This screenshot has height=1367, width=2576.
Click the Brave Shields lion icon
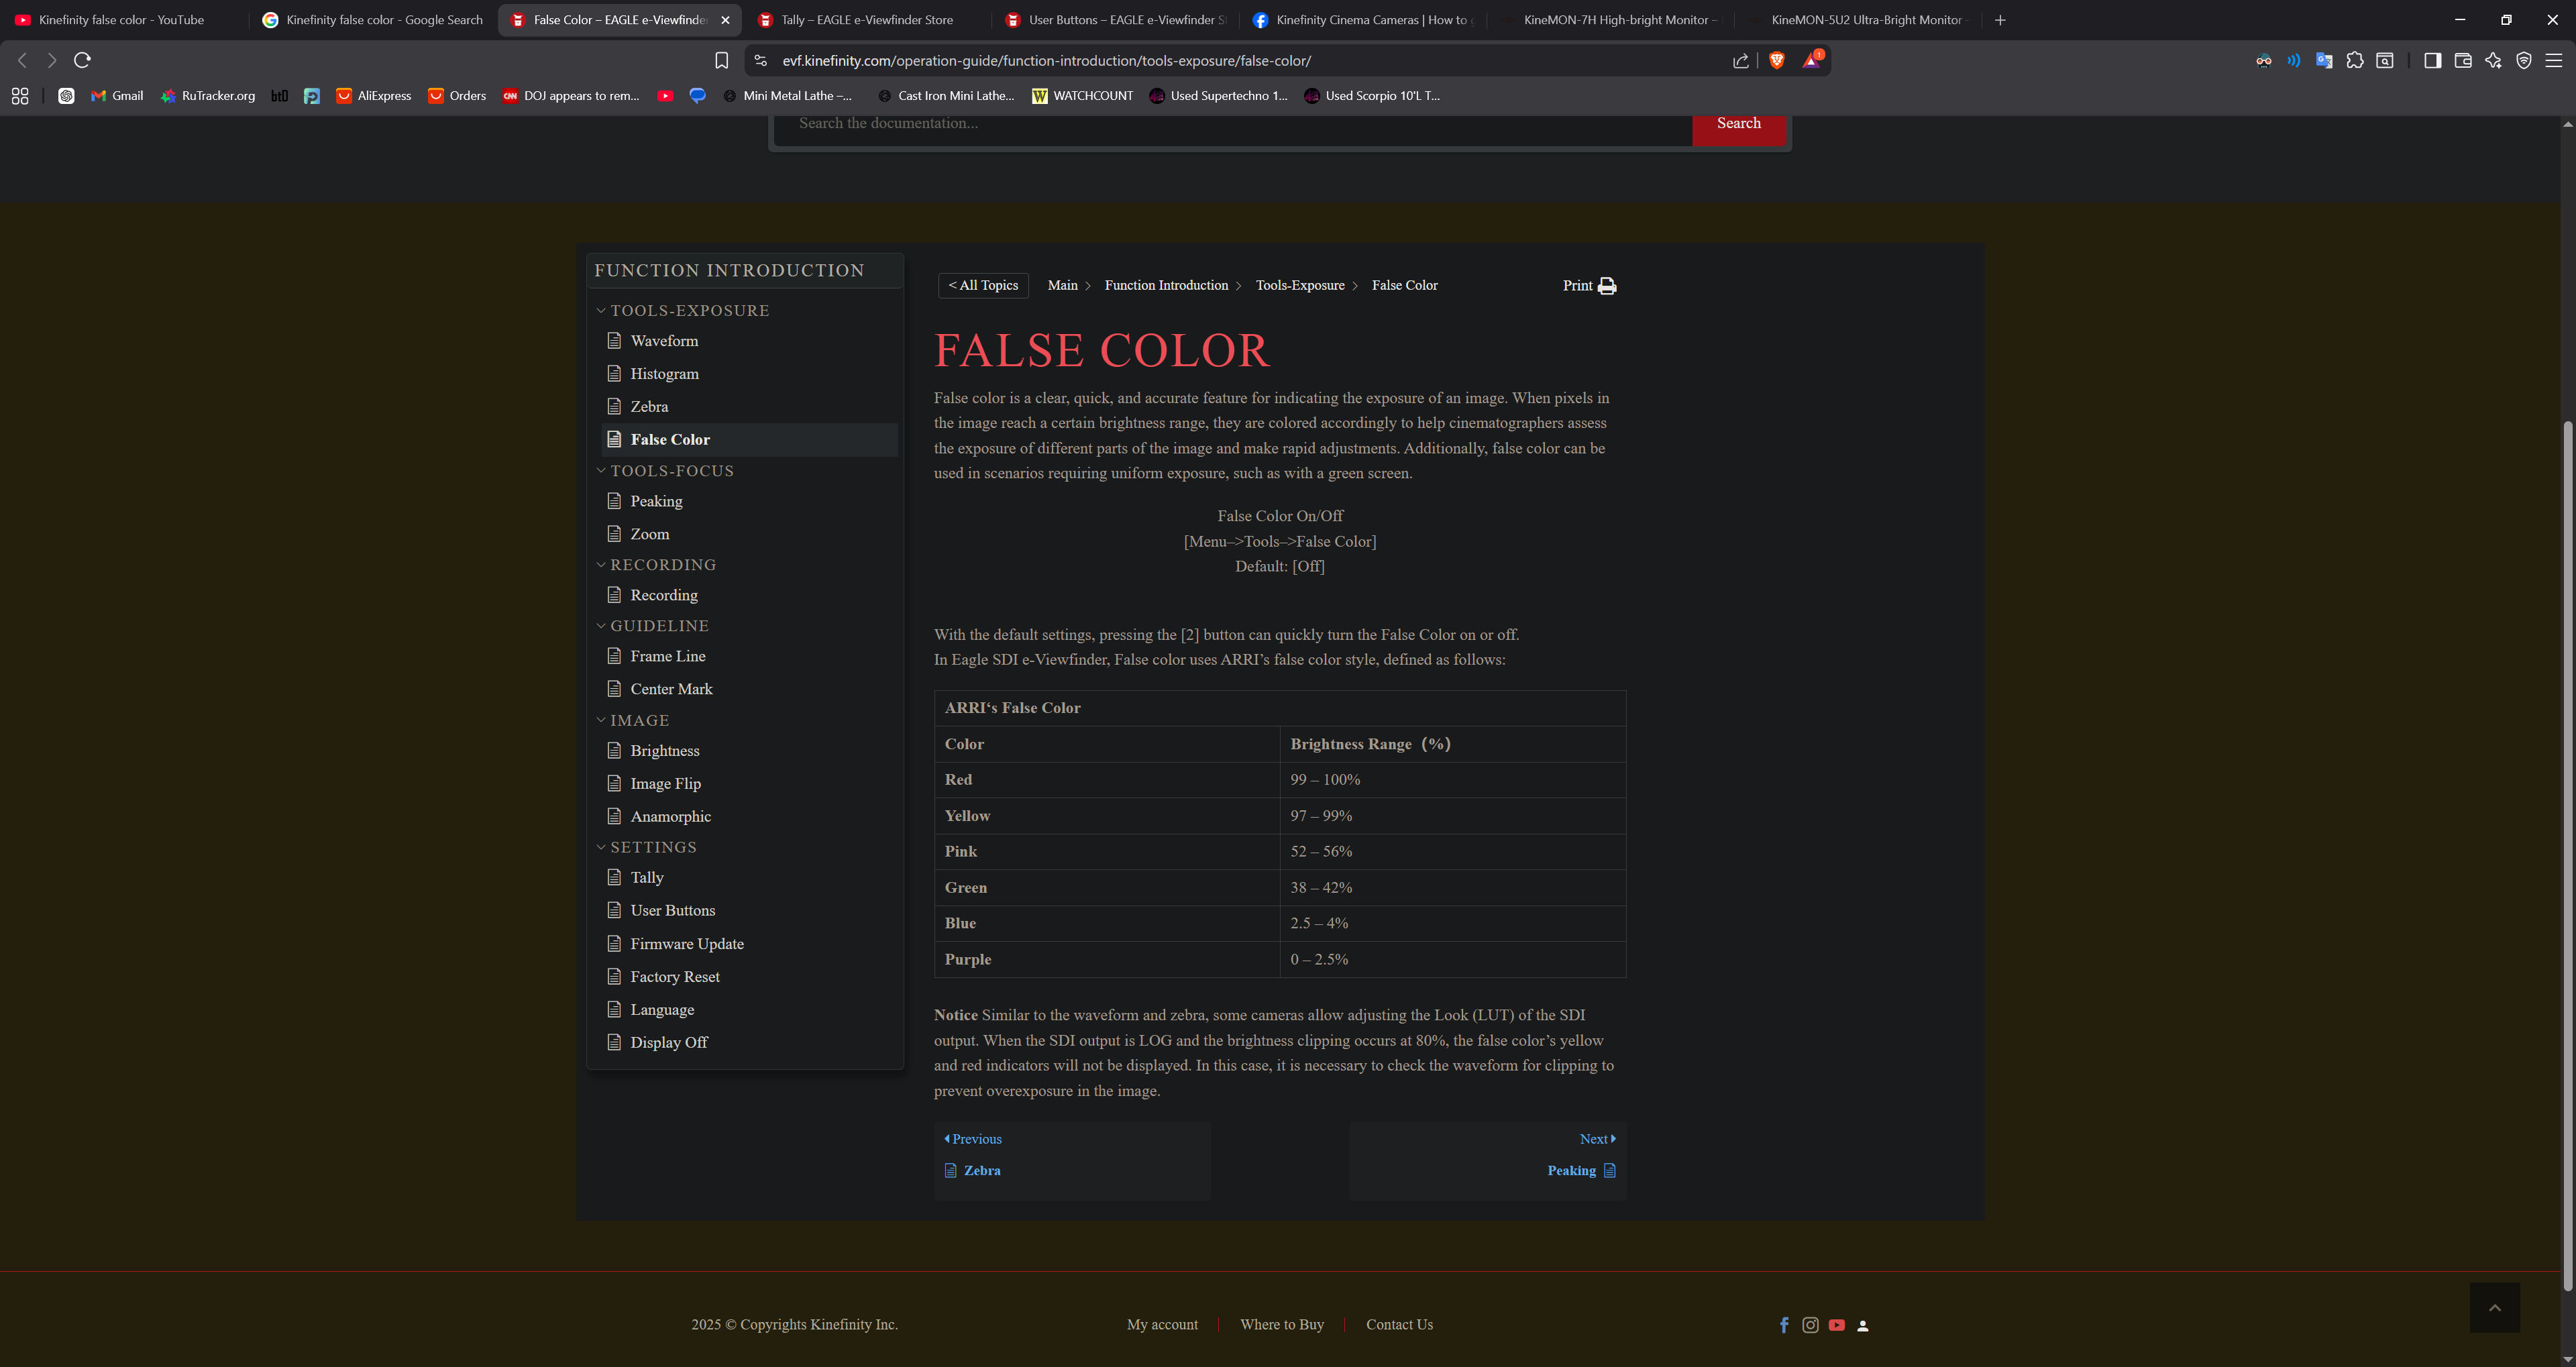click(1776, 61)
